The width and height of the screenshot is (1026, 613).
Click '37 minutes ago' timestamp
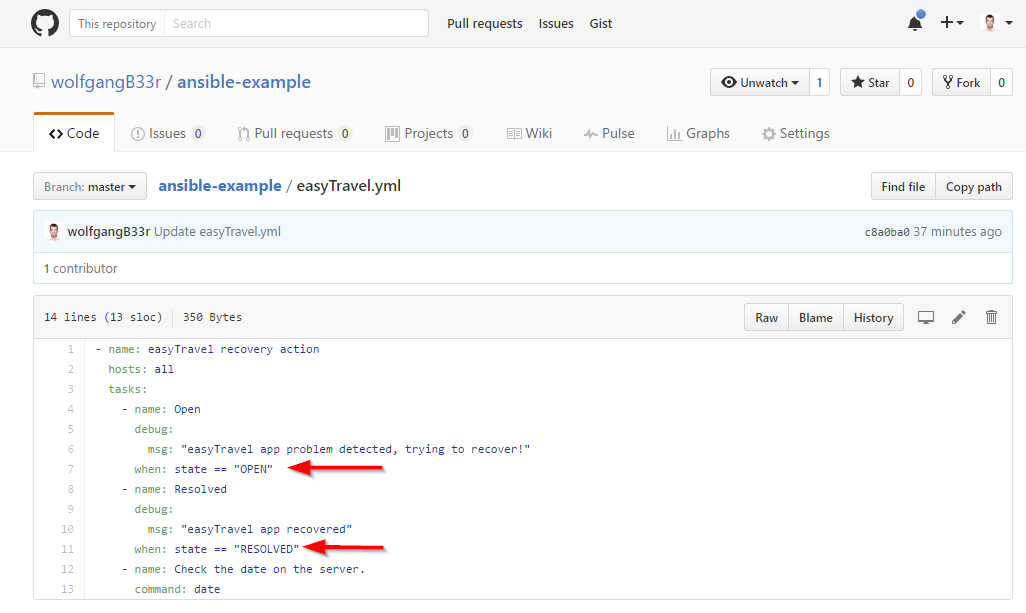(x=957, y=232)
